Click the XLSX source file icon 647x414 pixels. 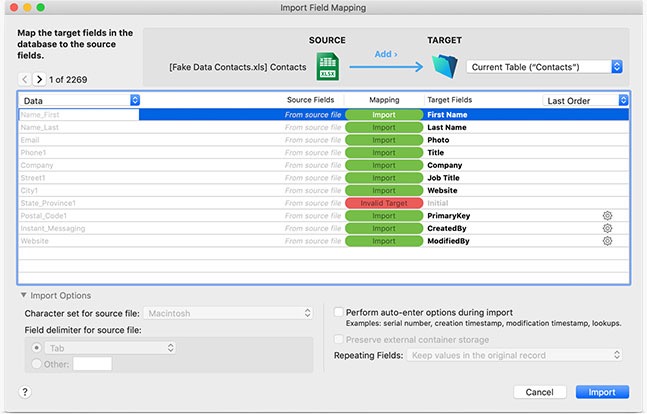point(326,67)
